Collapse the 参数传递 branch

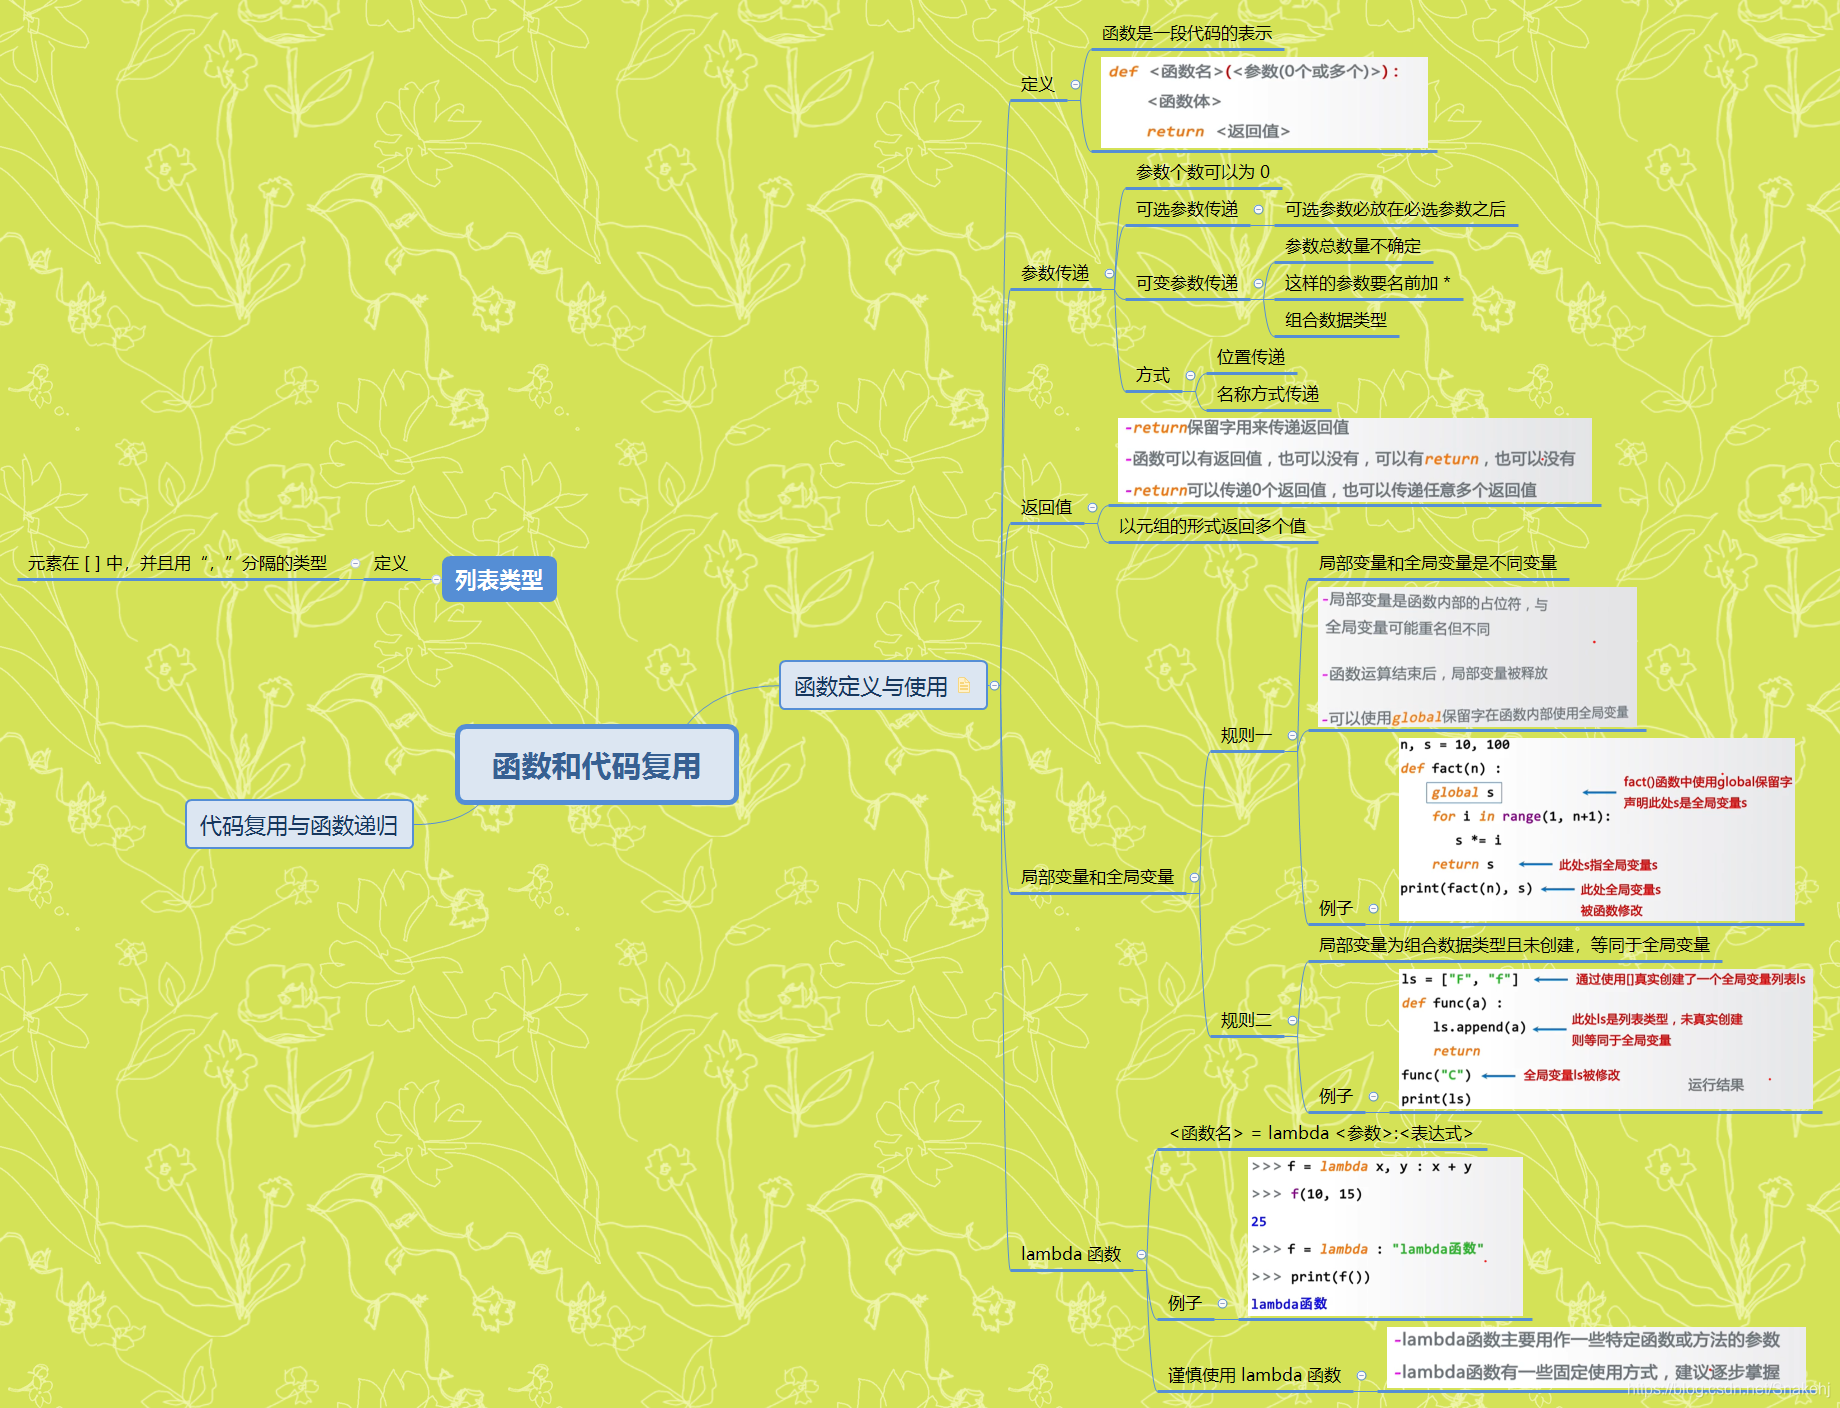(x=1109, y=274)
